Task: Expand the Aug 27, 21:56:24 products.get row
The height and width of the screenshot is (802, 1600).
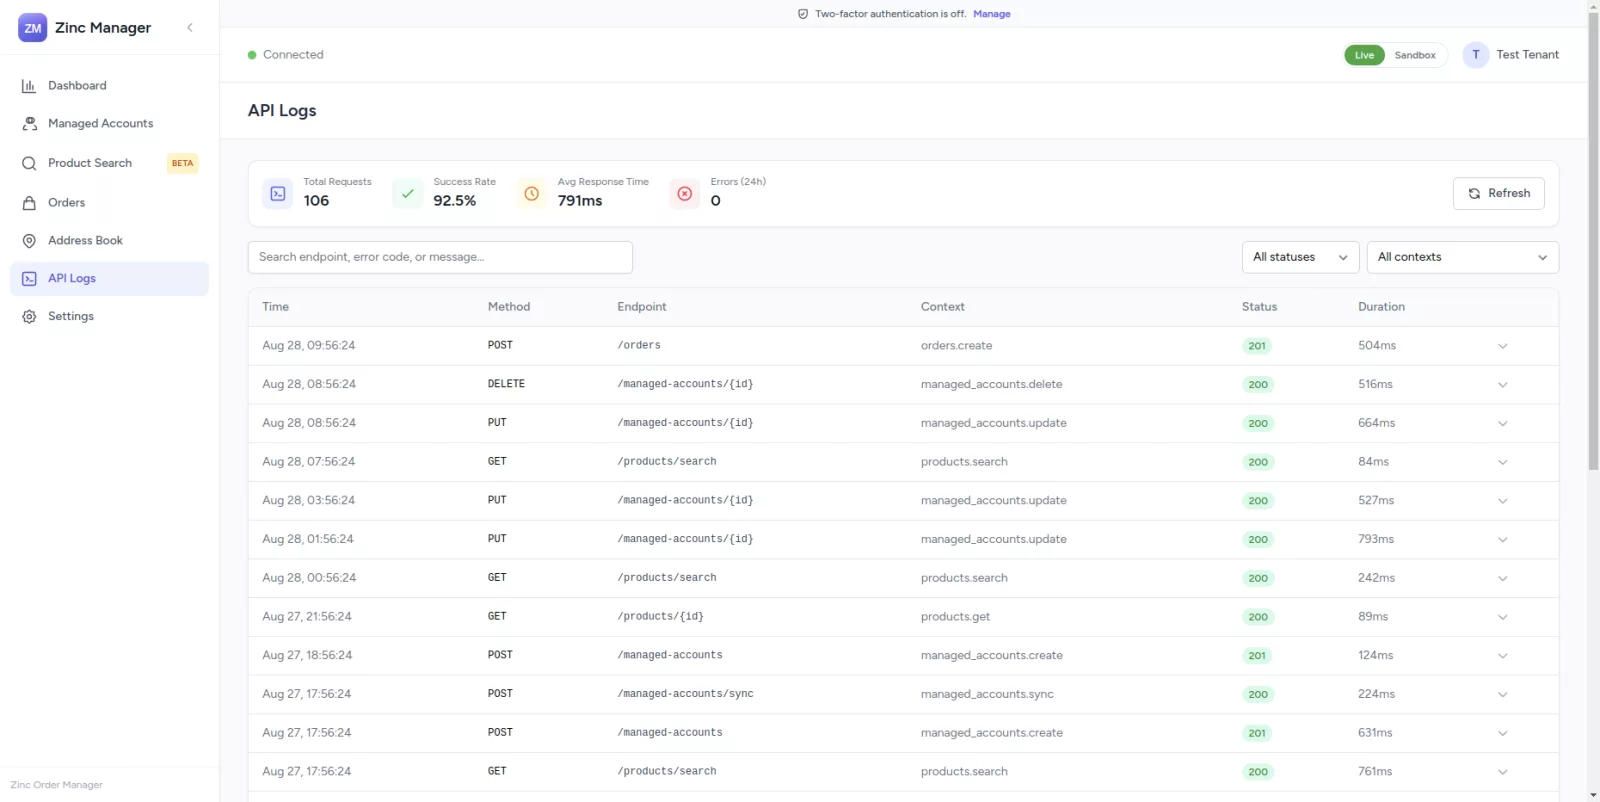Action: click(x=1502, y=617)
